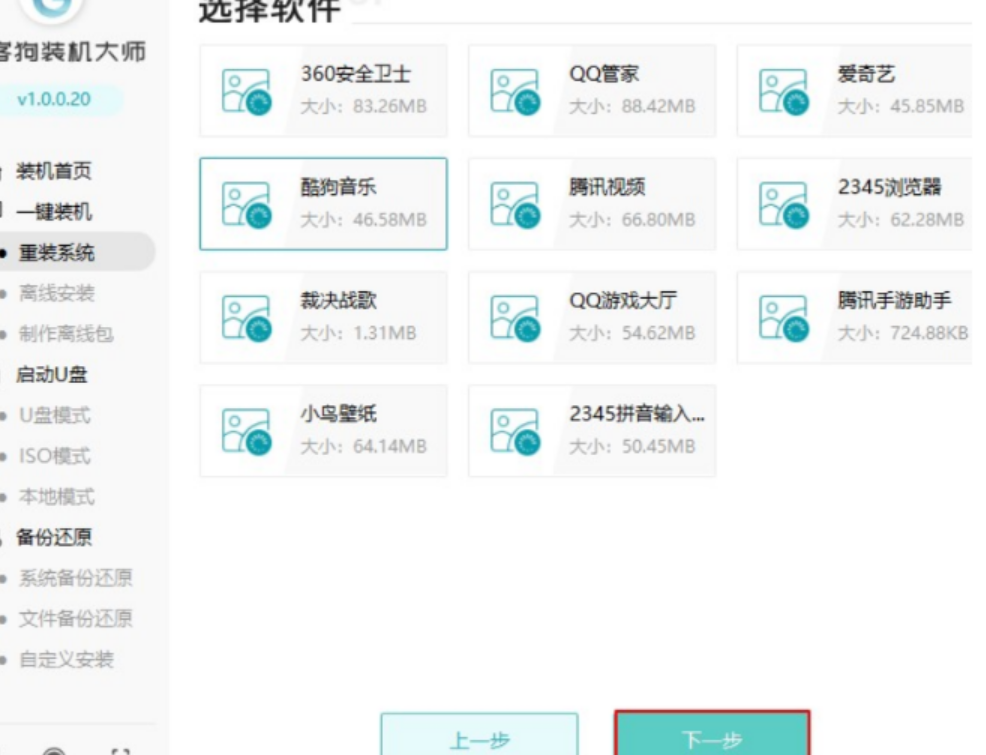Click the QQ游戏大厅 software icon
This screenshot has height=755, width=986.
pyautogui.click(x=515, y=318)
